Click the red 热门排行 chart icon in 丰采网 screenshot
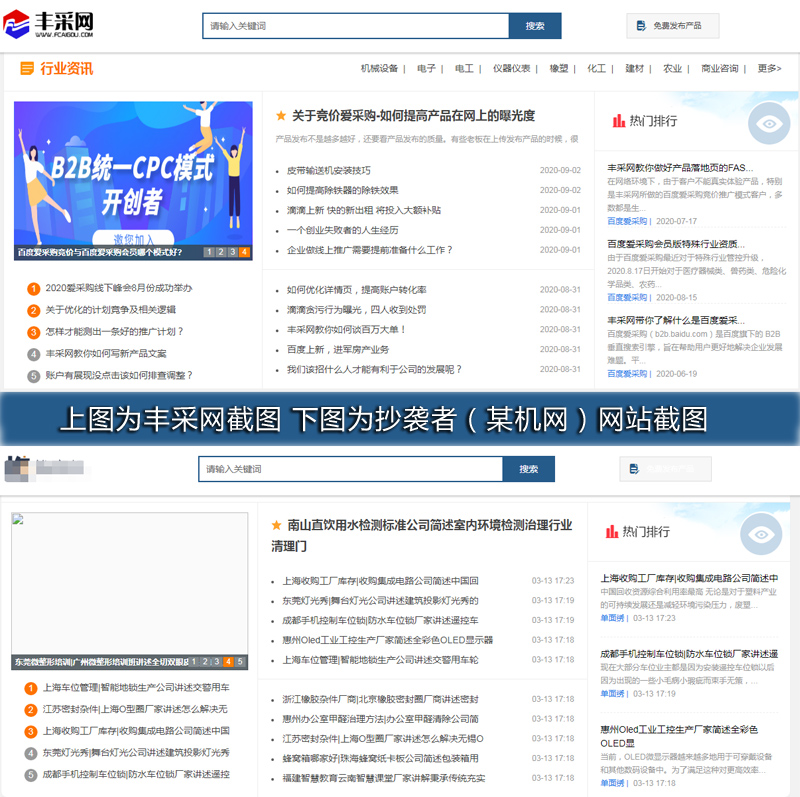This screenshot has width=800, height=797. [x=618, y=121]
